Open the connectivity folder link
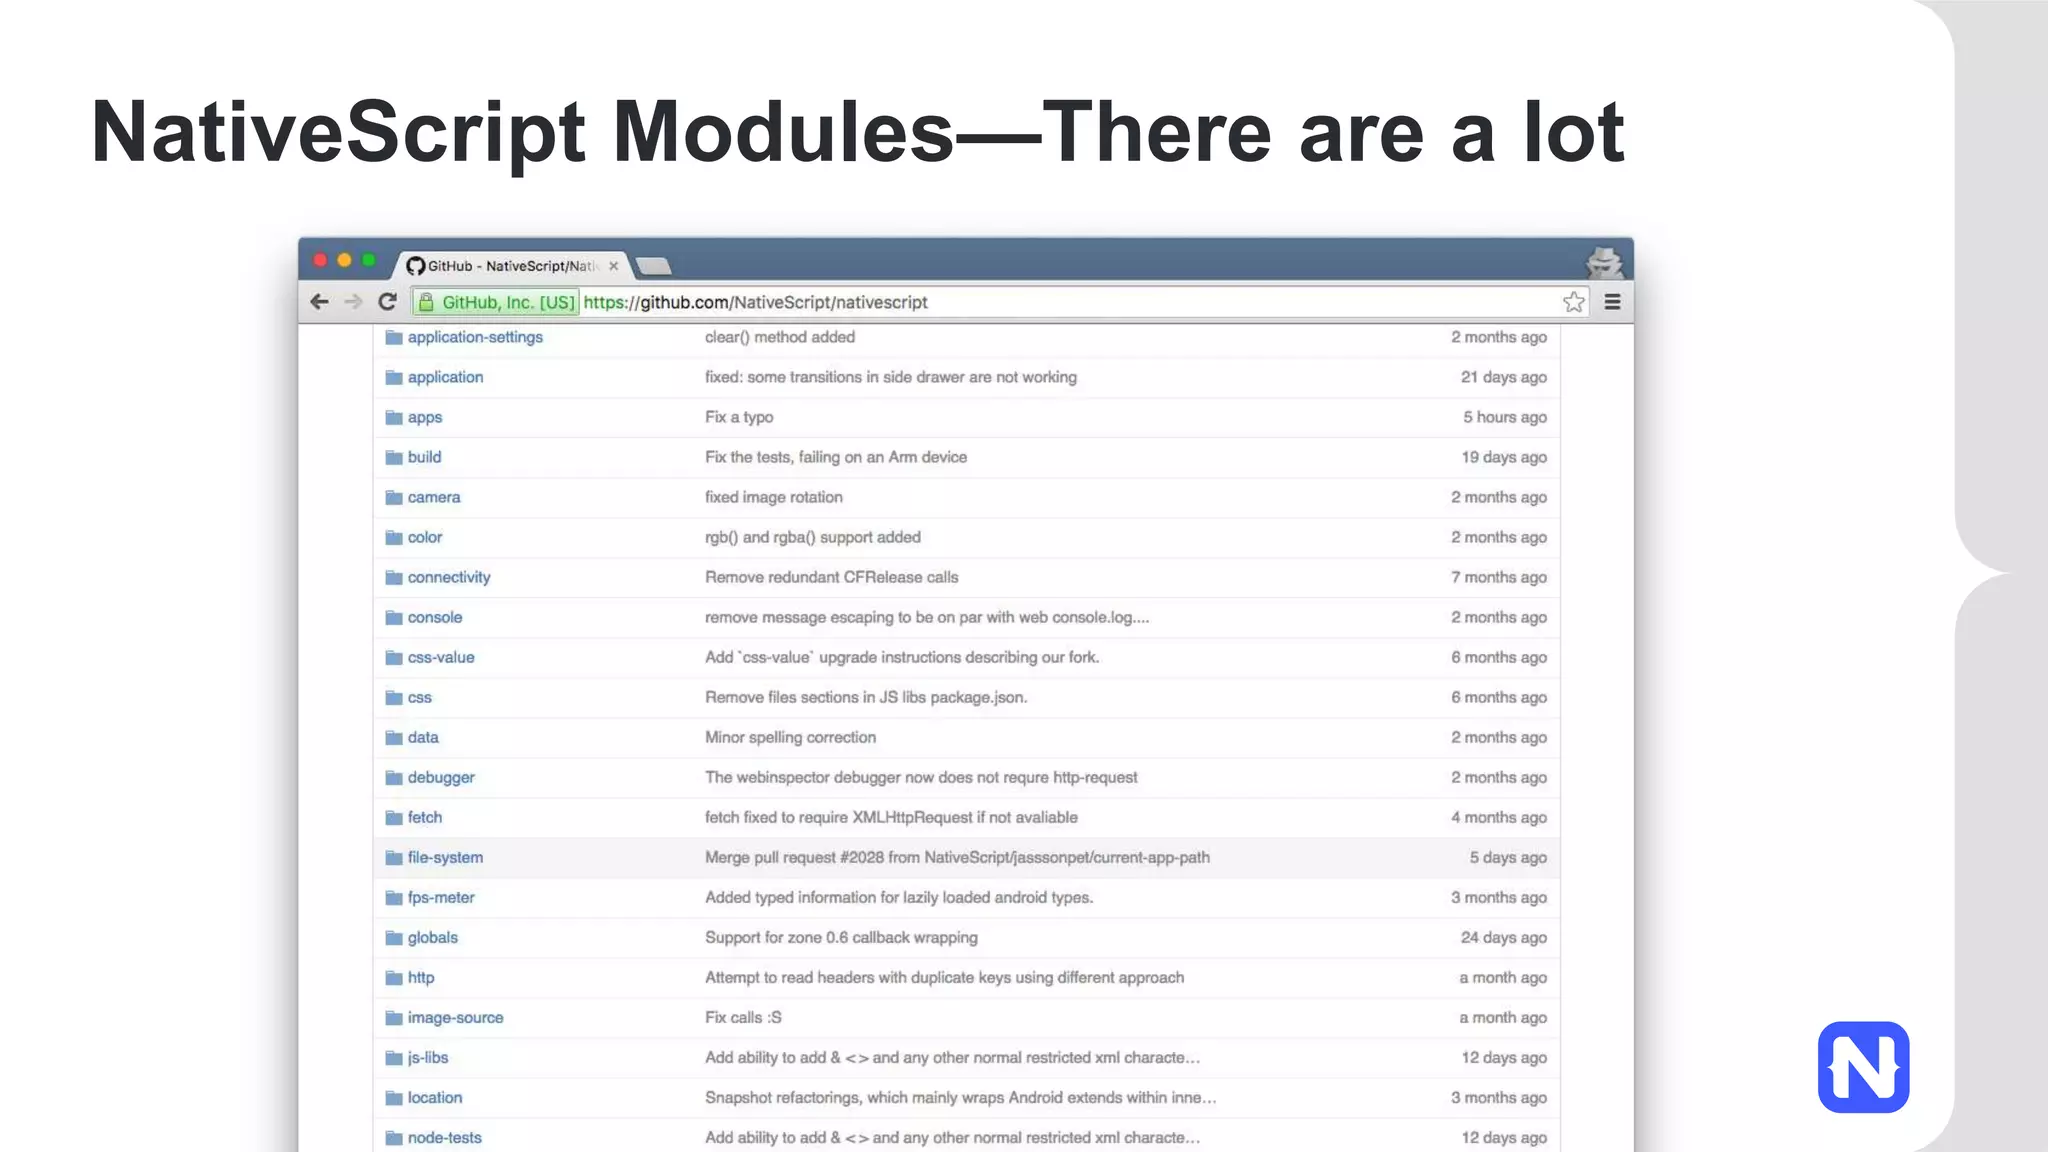The height and width of the screenshot is (1152, 2048). (449, 577)
